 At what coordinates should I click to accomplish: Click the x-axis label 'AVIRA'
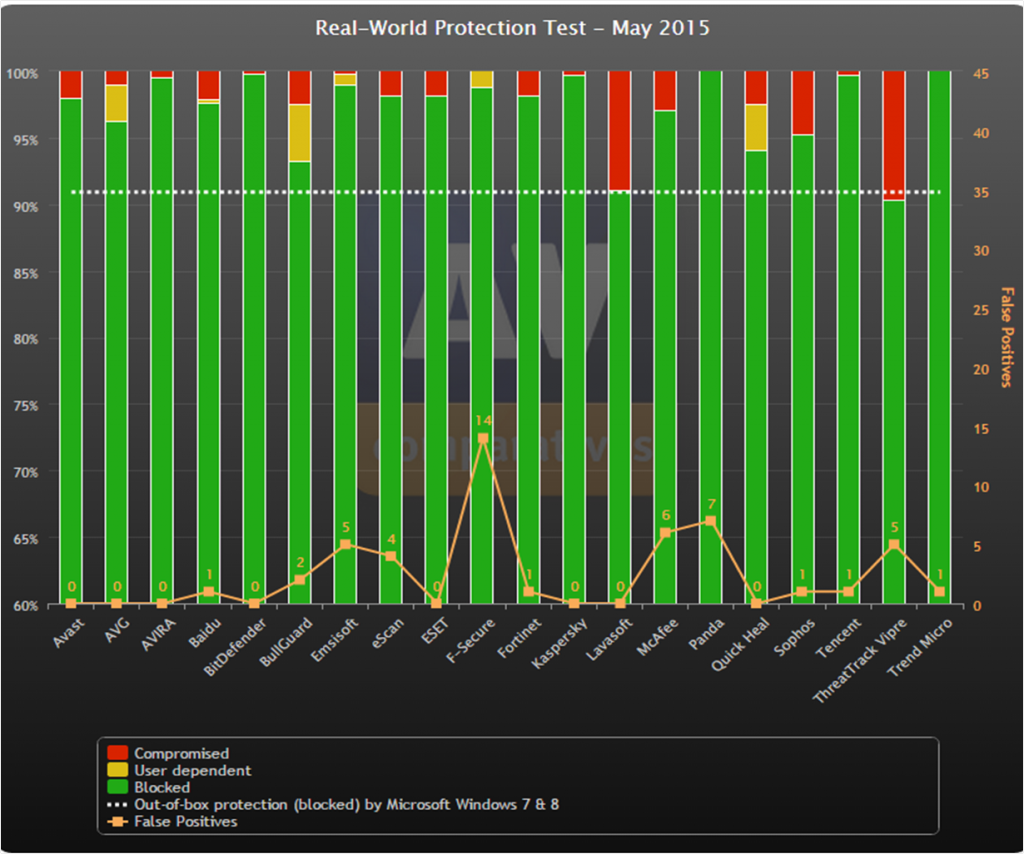(159, 634)
